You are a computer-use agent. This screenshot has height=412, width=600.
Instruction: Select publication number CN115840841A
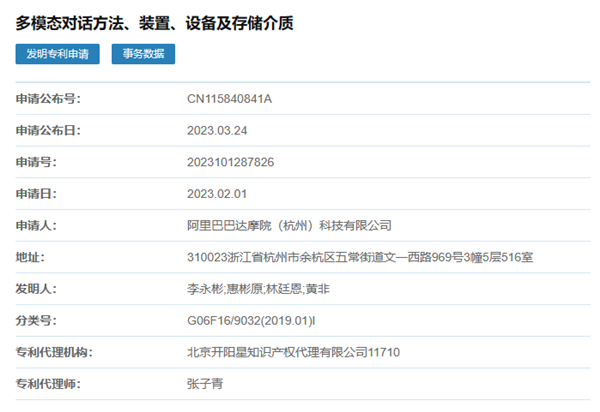point(230,99)
